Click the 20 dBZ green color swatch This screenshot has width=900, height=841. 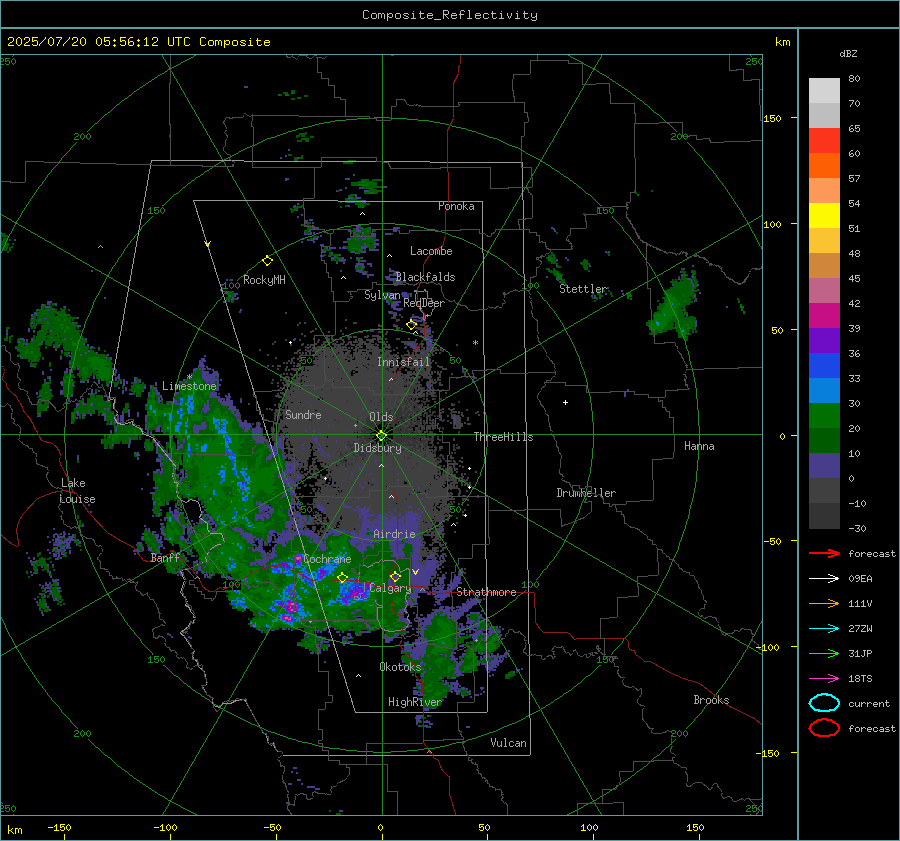coord(824,440)
